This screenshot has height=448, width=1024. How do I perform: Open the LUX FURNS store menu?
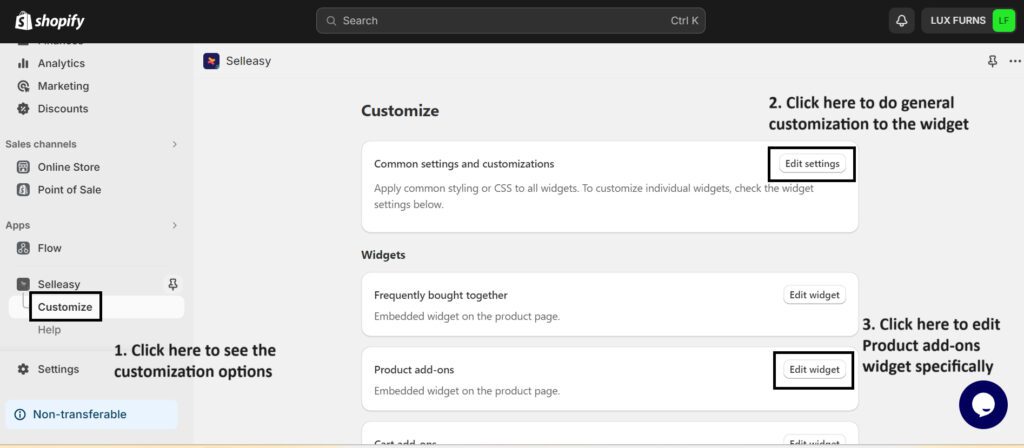(957, 21)
